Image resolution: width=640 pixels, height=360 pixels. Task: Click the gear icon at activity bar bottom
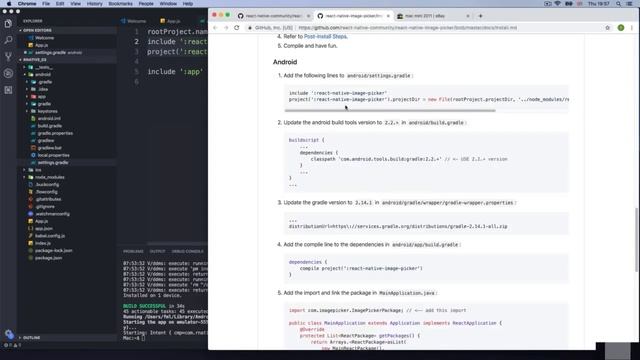coord(9,334)
